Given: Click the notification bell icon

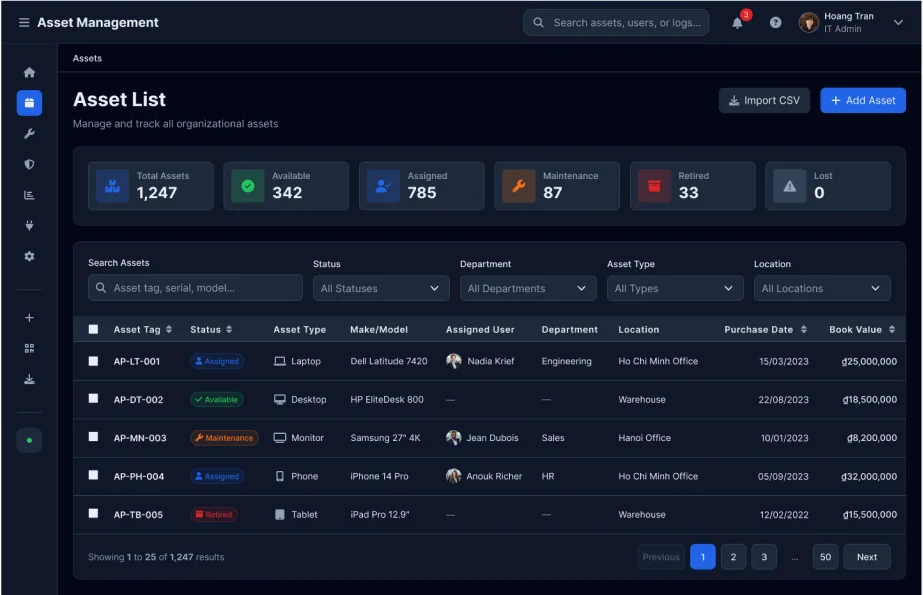Looking at the screenshot, I should 737,23.
